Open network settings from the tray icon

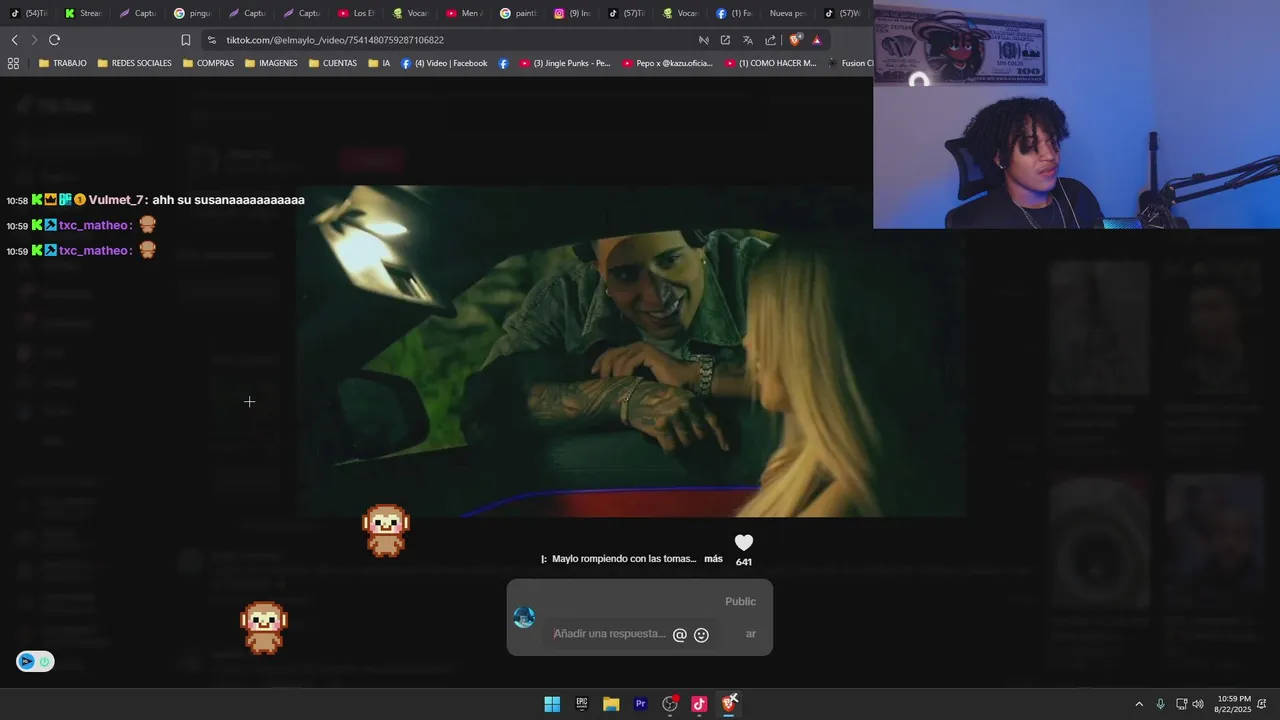(x=1181, y=704)
